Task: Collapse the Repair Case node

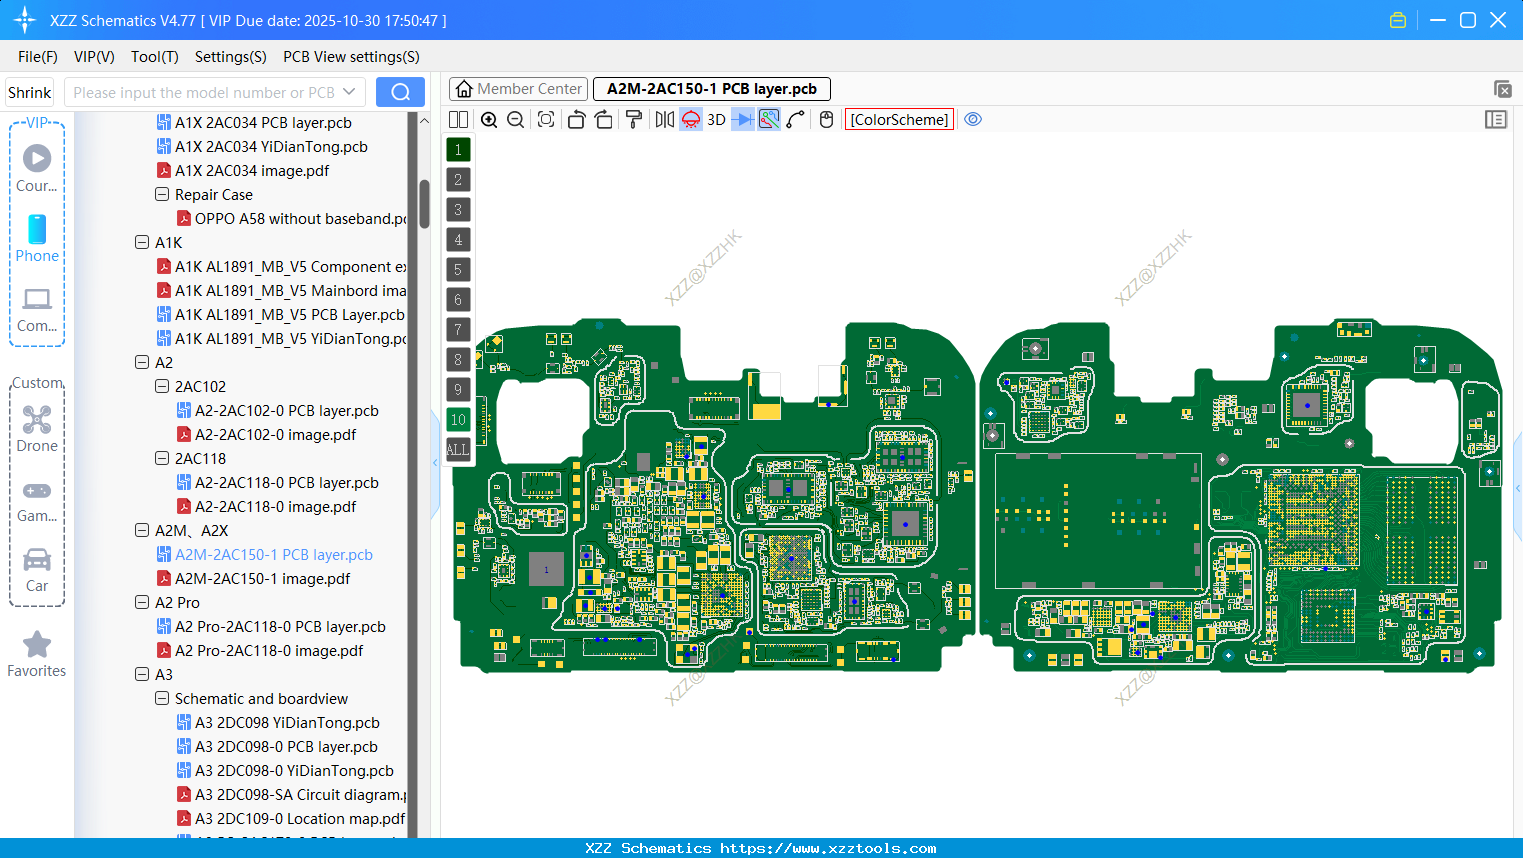Action: point(161,194)
